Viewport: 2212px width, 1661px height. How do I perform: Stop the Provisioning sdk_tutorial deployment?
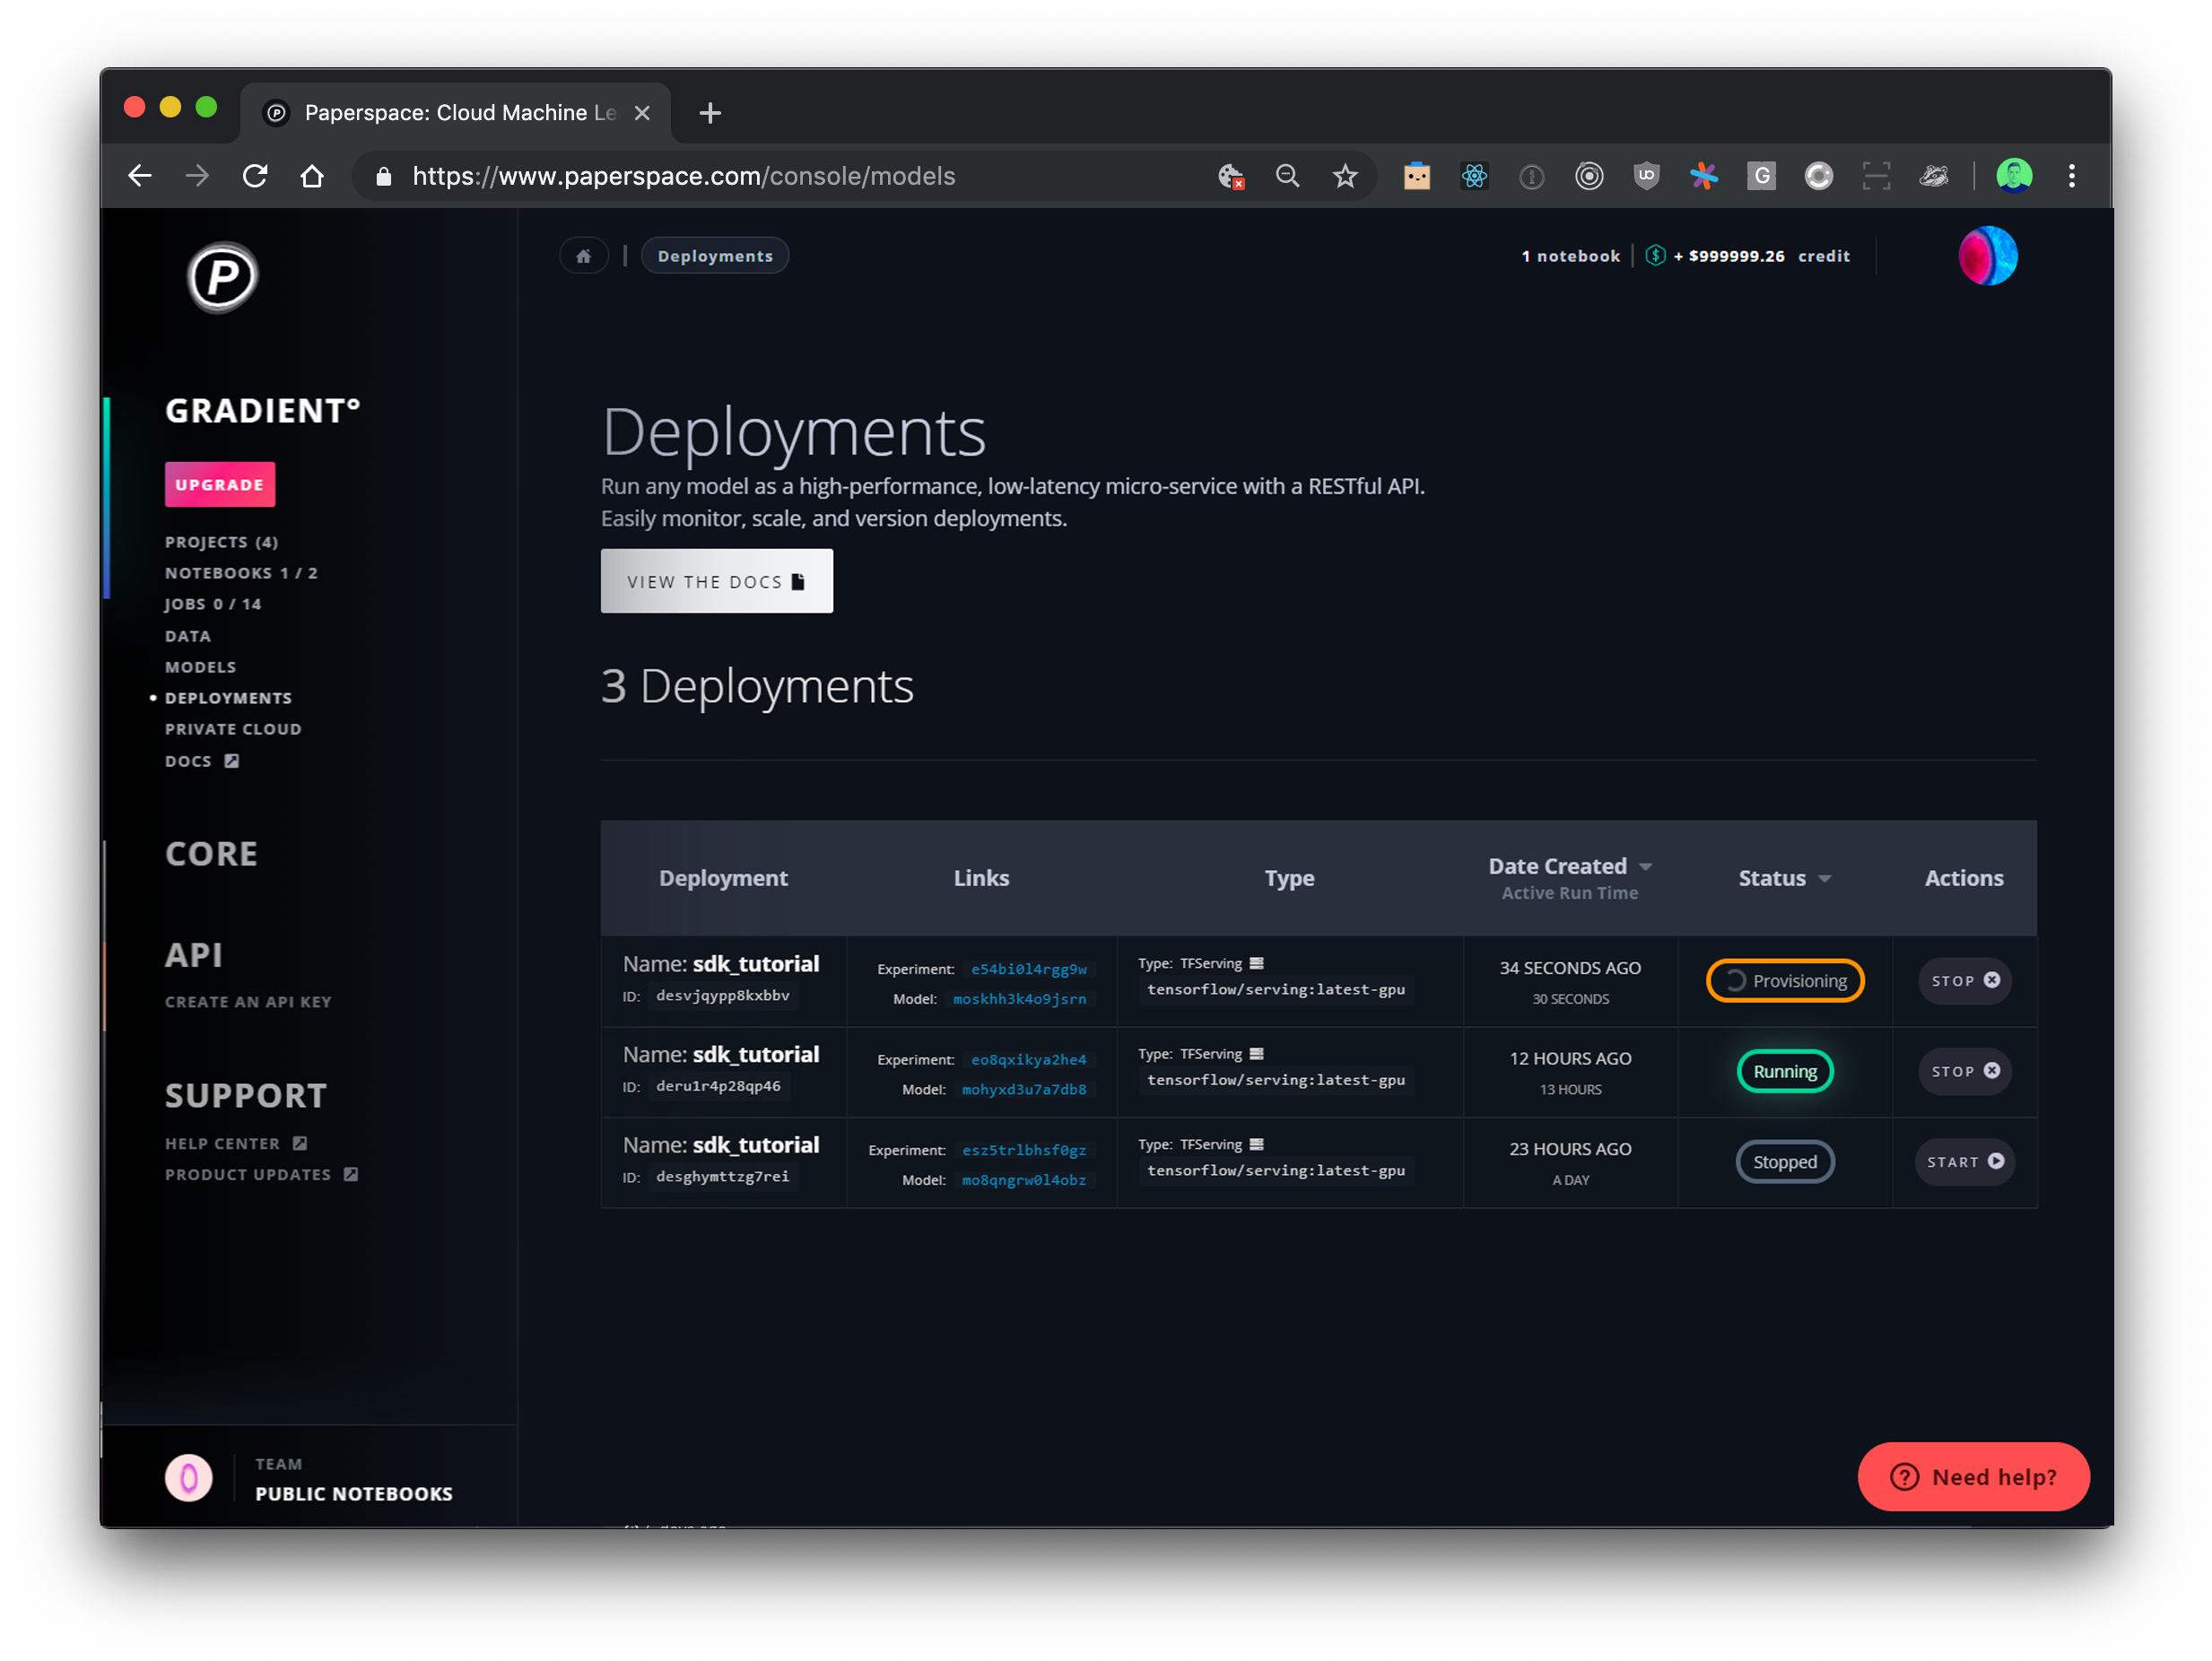[x=1964, y=980]
